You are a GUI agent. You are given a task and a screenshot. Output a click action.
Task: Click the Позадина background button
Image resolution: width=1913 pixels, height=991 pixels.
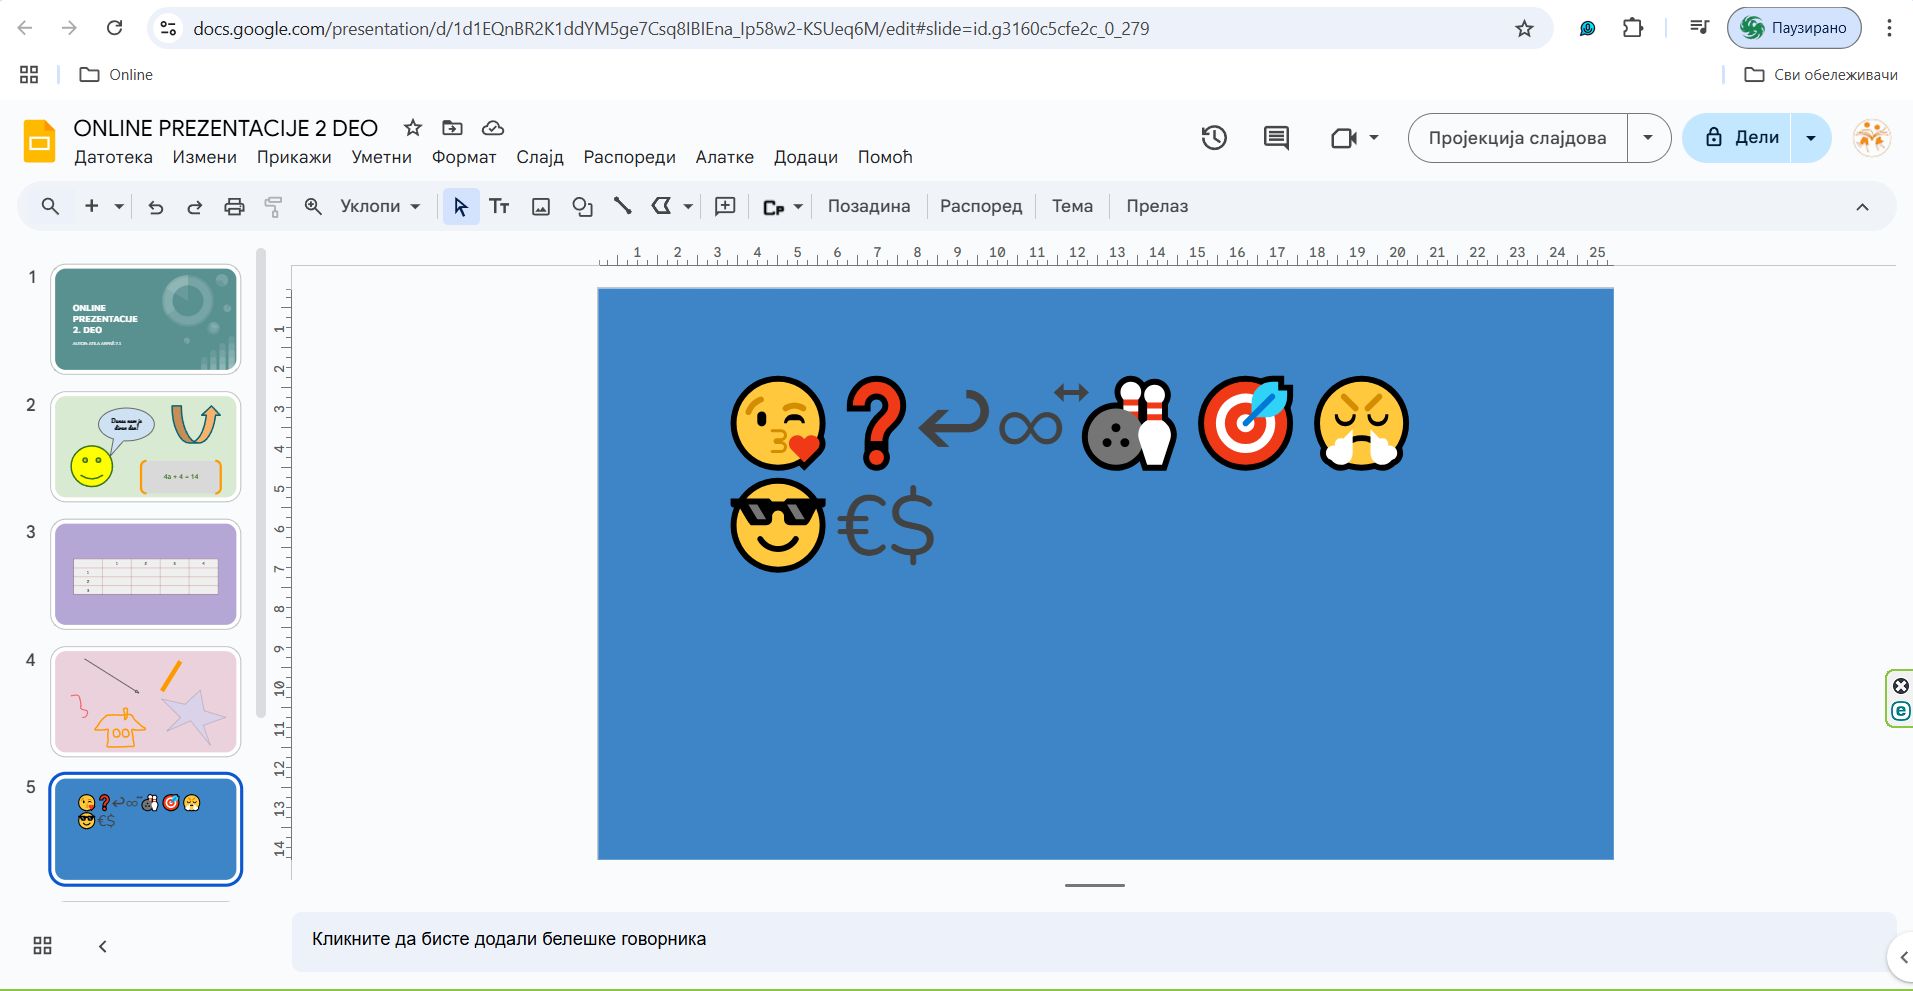(868, 207)
